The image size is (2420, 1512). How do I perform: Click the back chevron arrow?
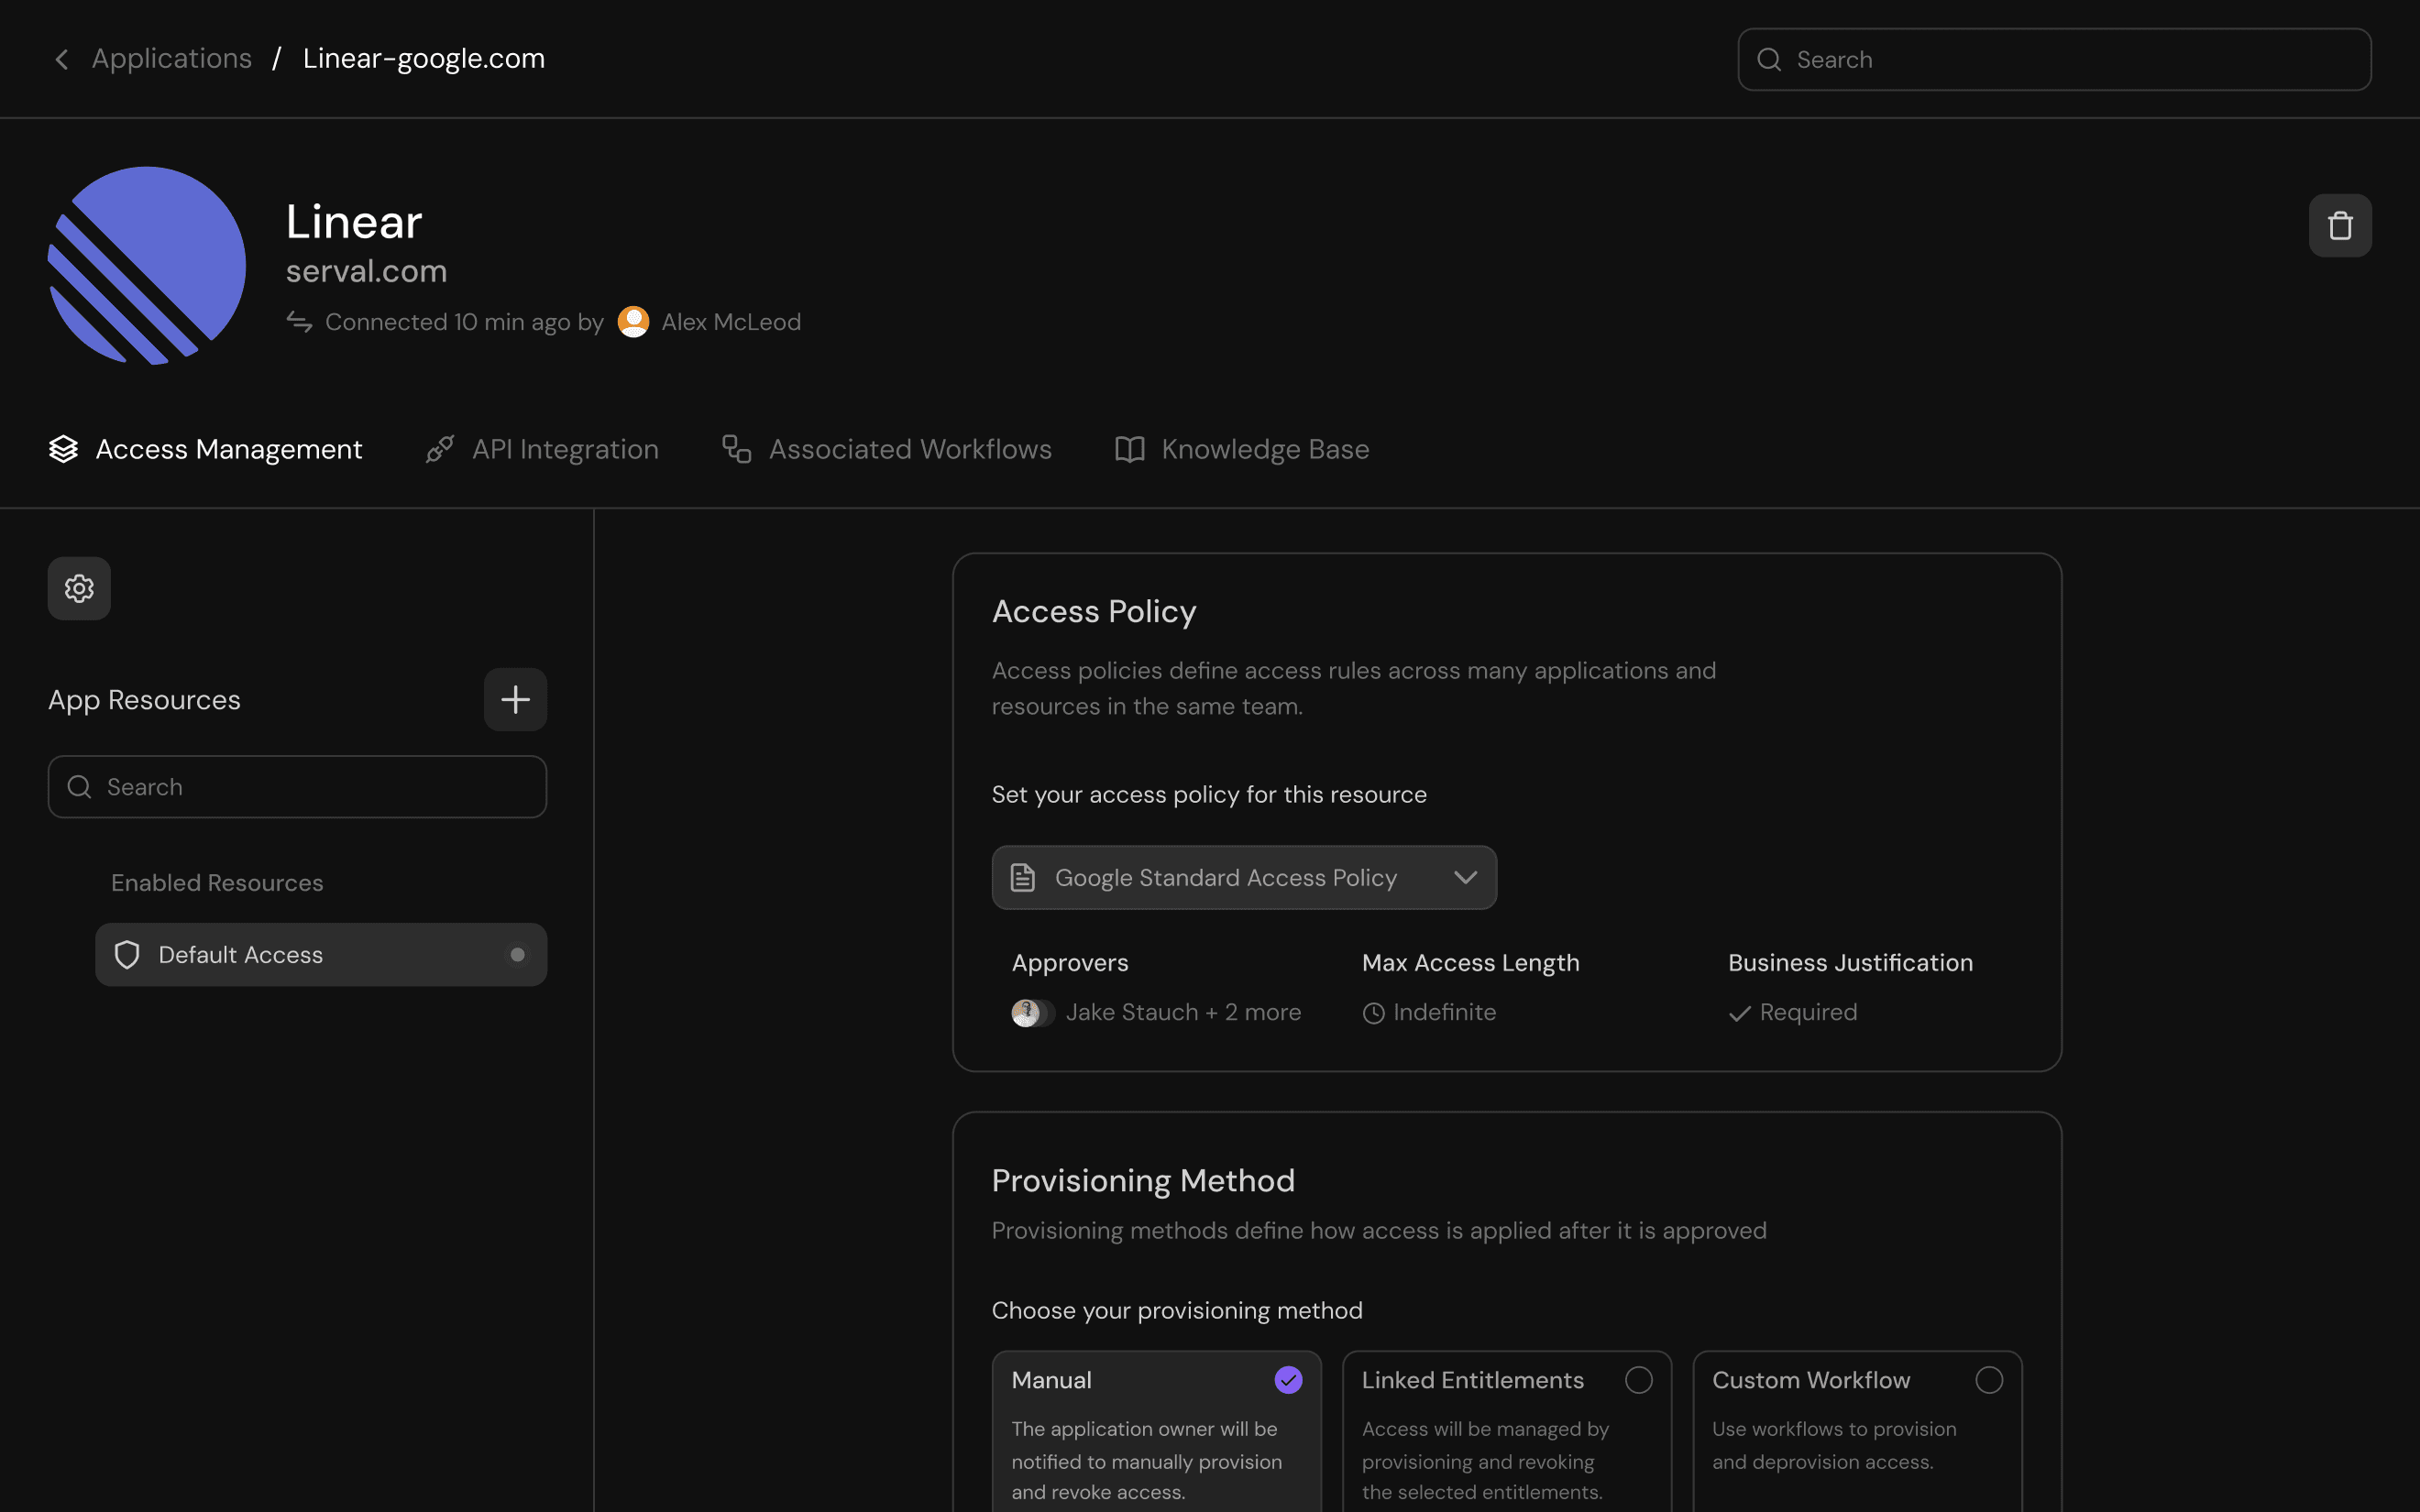click(62, 60)
